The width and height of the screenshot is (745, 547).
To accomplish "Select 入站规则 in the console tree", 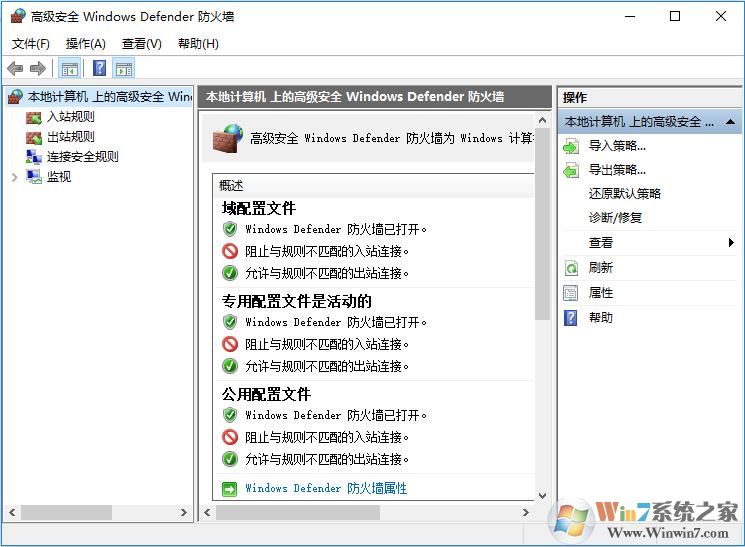I will point(71,117).
